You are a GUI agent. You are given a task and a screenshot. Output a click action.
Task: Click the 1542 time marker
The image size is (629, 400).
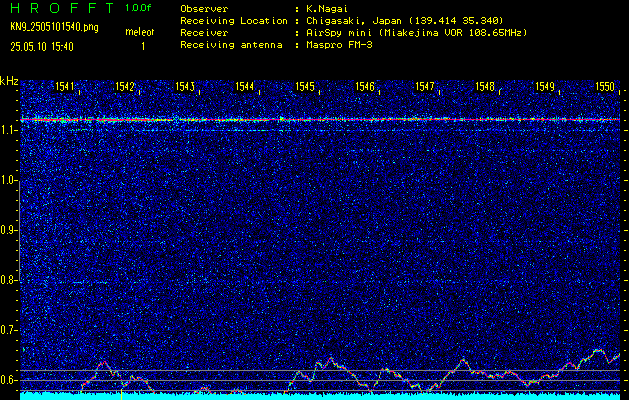tap(124, 86)
